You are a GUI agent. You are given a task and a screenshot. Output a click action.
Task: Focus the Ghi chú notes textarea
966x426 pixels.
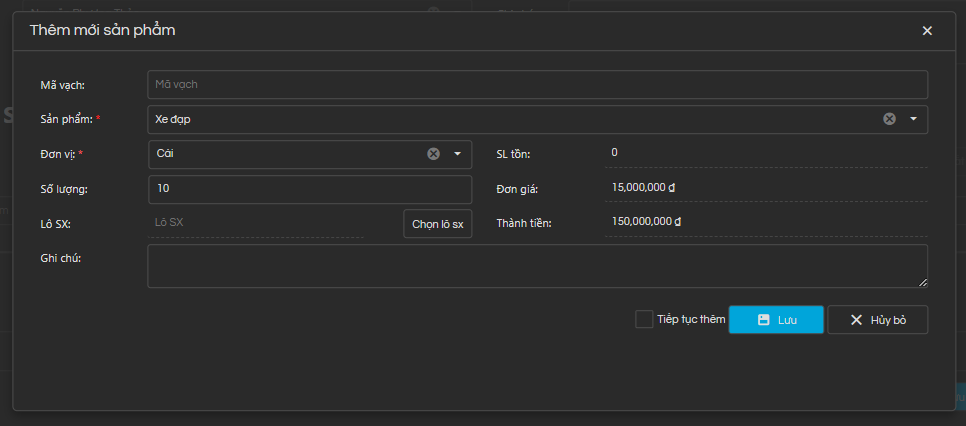coord(536,266)
